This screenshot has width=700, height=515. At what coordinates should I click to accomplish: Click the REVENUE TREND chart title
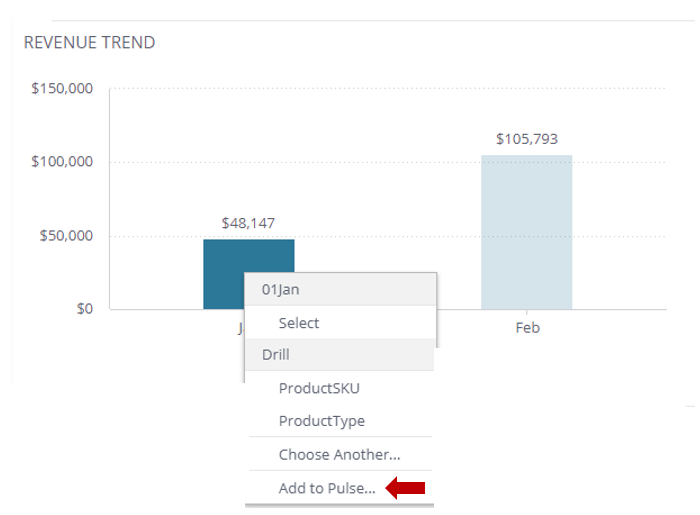[x=89, y=42]
